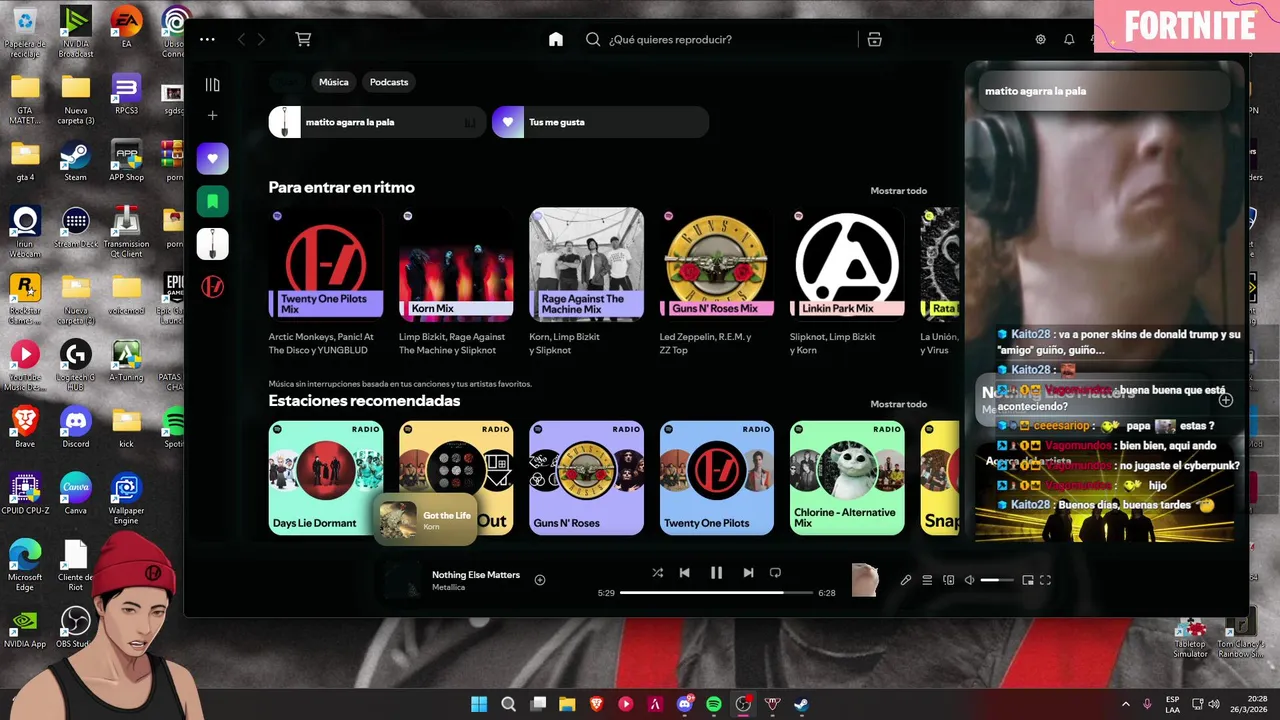
Task: Add Nothing Else Matters to liked songs
Action: (x=540, y=580)
